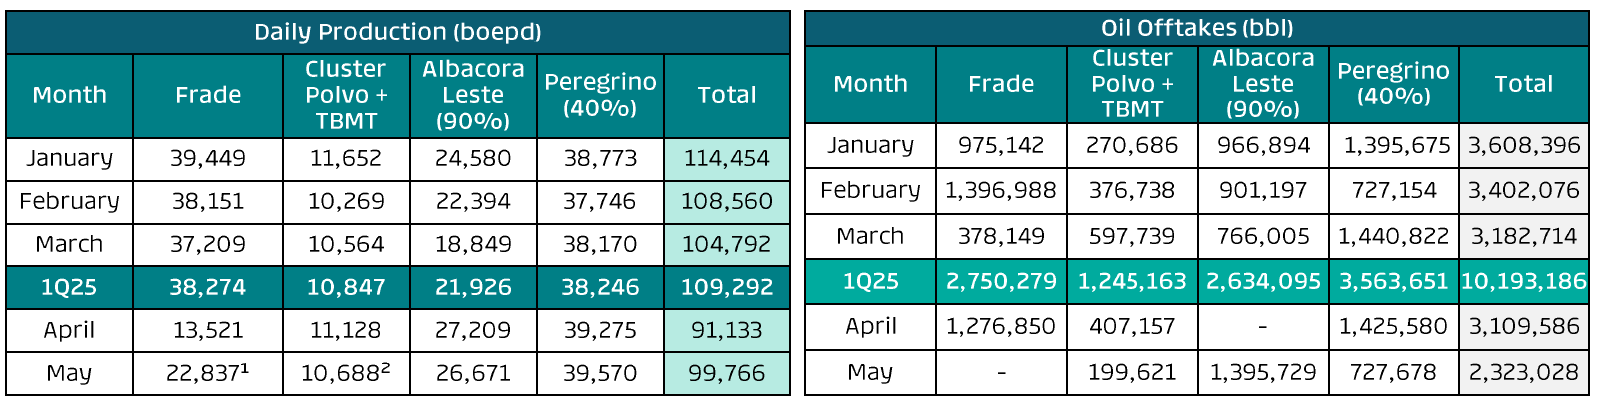Click the January total 114,454 cell
The image size is (1597, 400).
coord(726,158)
